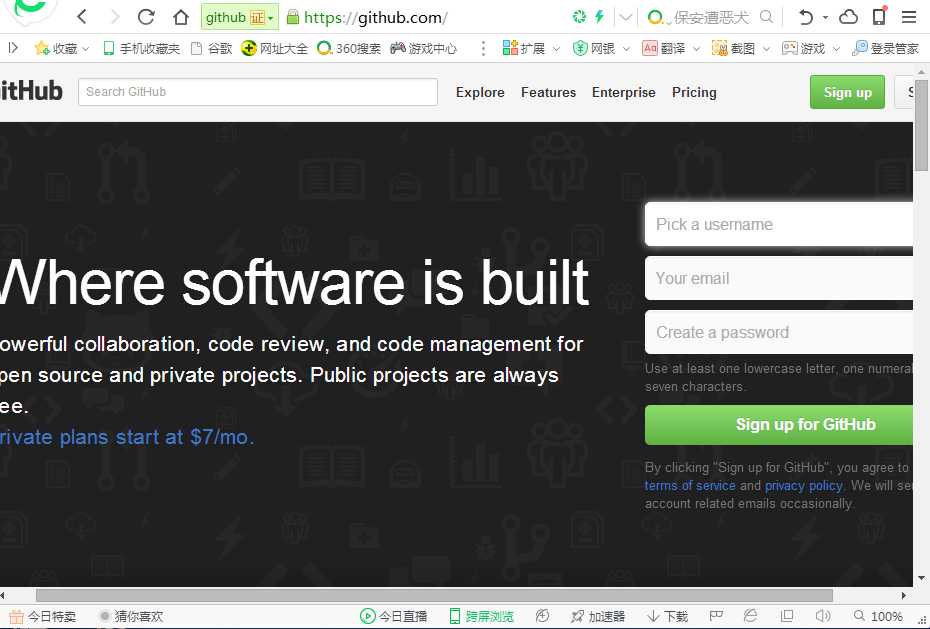Click the horizontal scrollbar right arrow
930x629 pixels.
pos(904,595)
